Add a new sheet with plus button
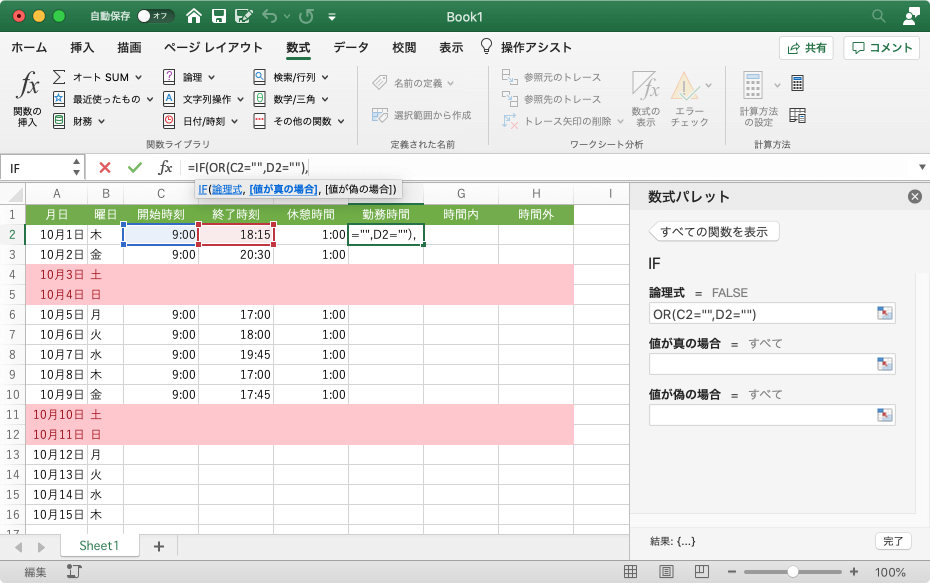 (158, 546)
